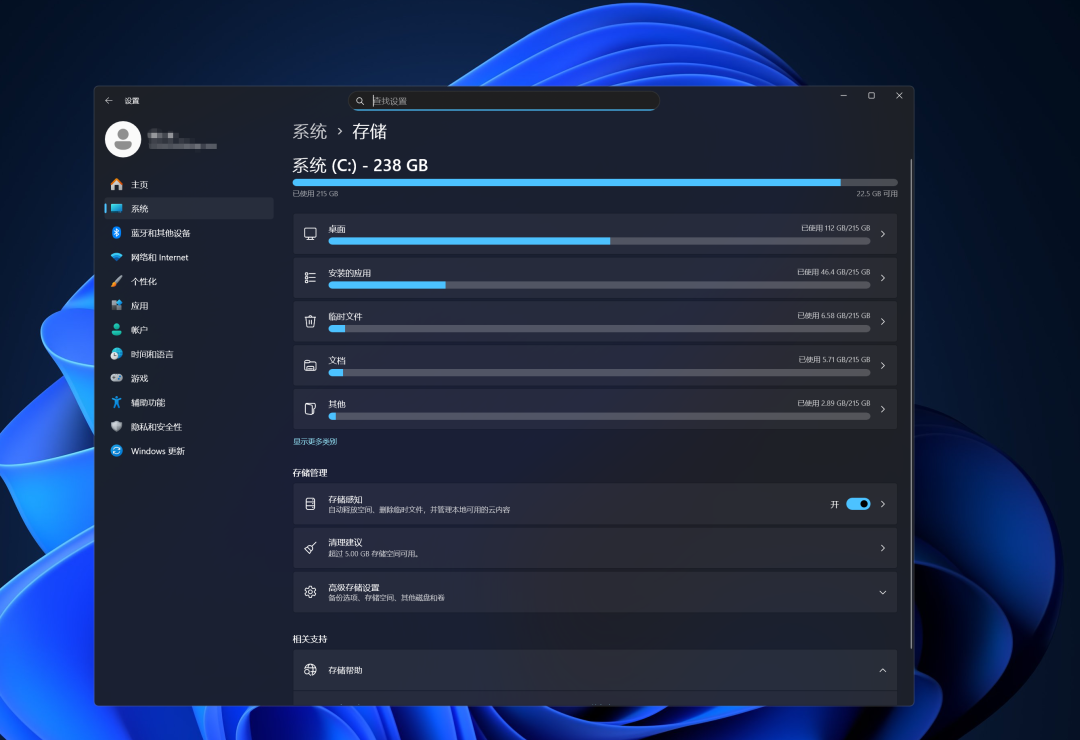Image resolution: width=1080 pixels, height=740 pixels.
Task: Click the 网络和 Internet wifi icon
Action: (116, 257)
